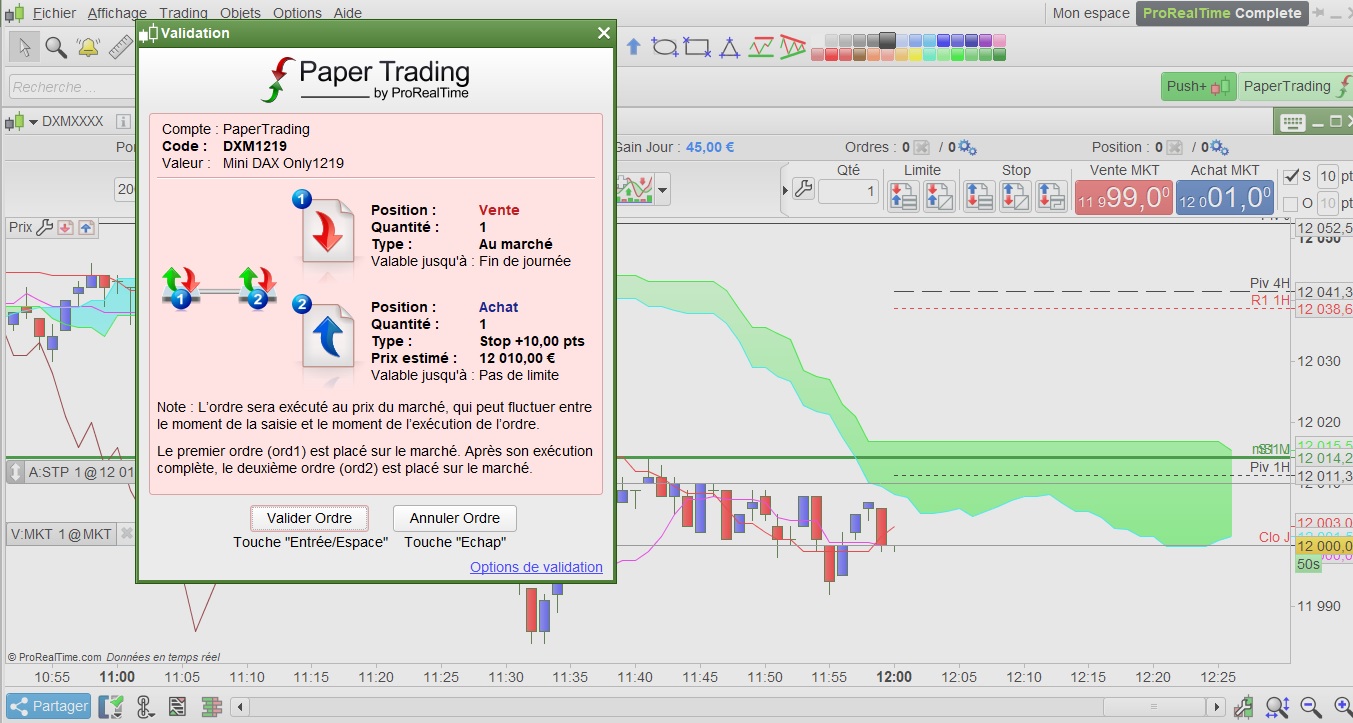This screenshot has width=1353, height=723.
Task: Open the on-screen keyboard icon
Action: click(1292, 122)
